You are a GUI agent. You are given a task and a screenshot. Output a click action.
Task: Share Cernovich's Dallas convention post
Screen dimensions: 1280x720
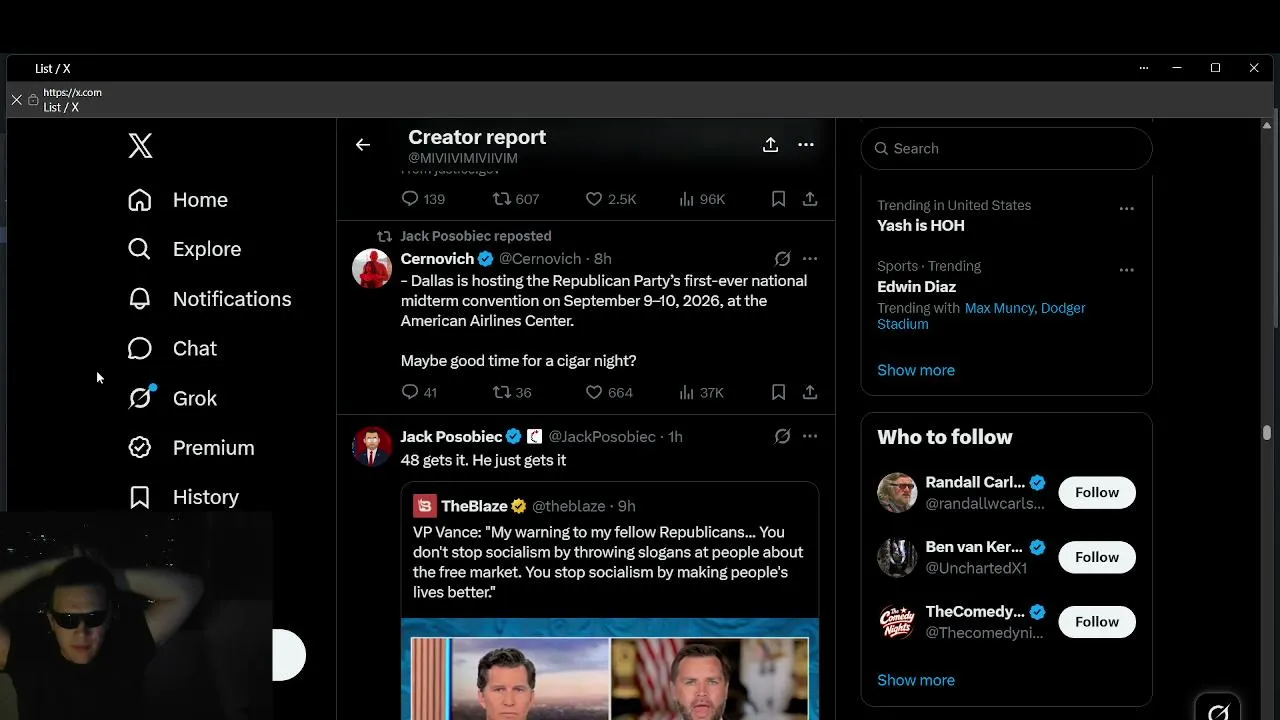click(810, 392)
